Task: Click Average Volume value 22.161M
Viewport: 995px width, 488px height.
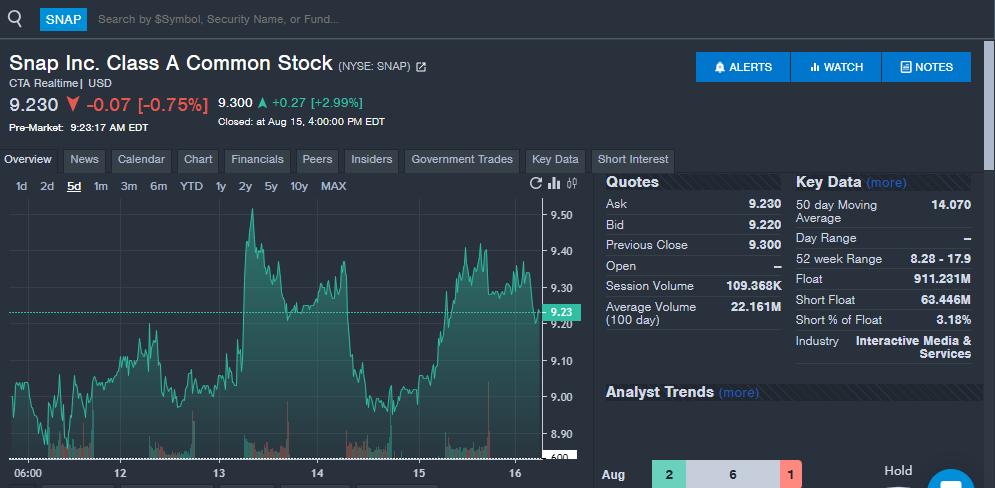Action: [756, 307]
